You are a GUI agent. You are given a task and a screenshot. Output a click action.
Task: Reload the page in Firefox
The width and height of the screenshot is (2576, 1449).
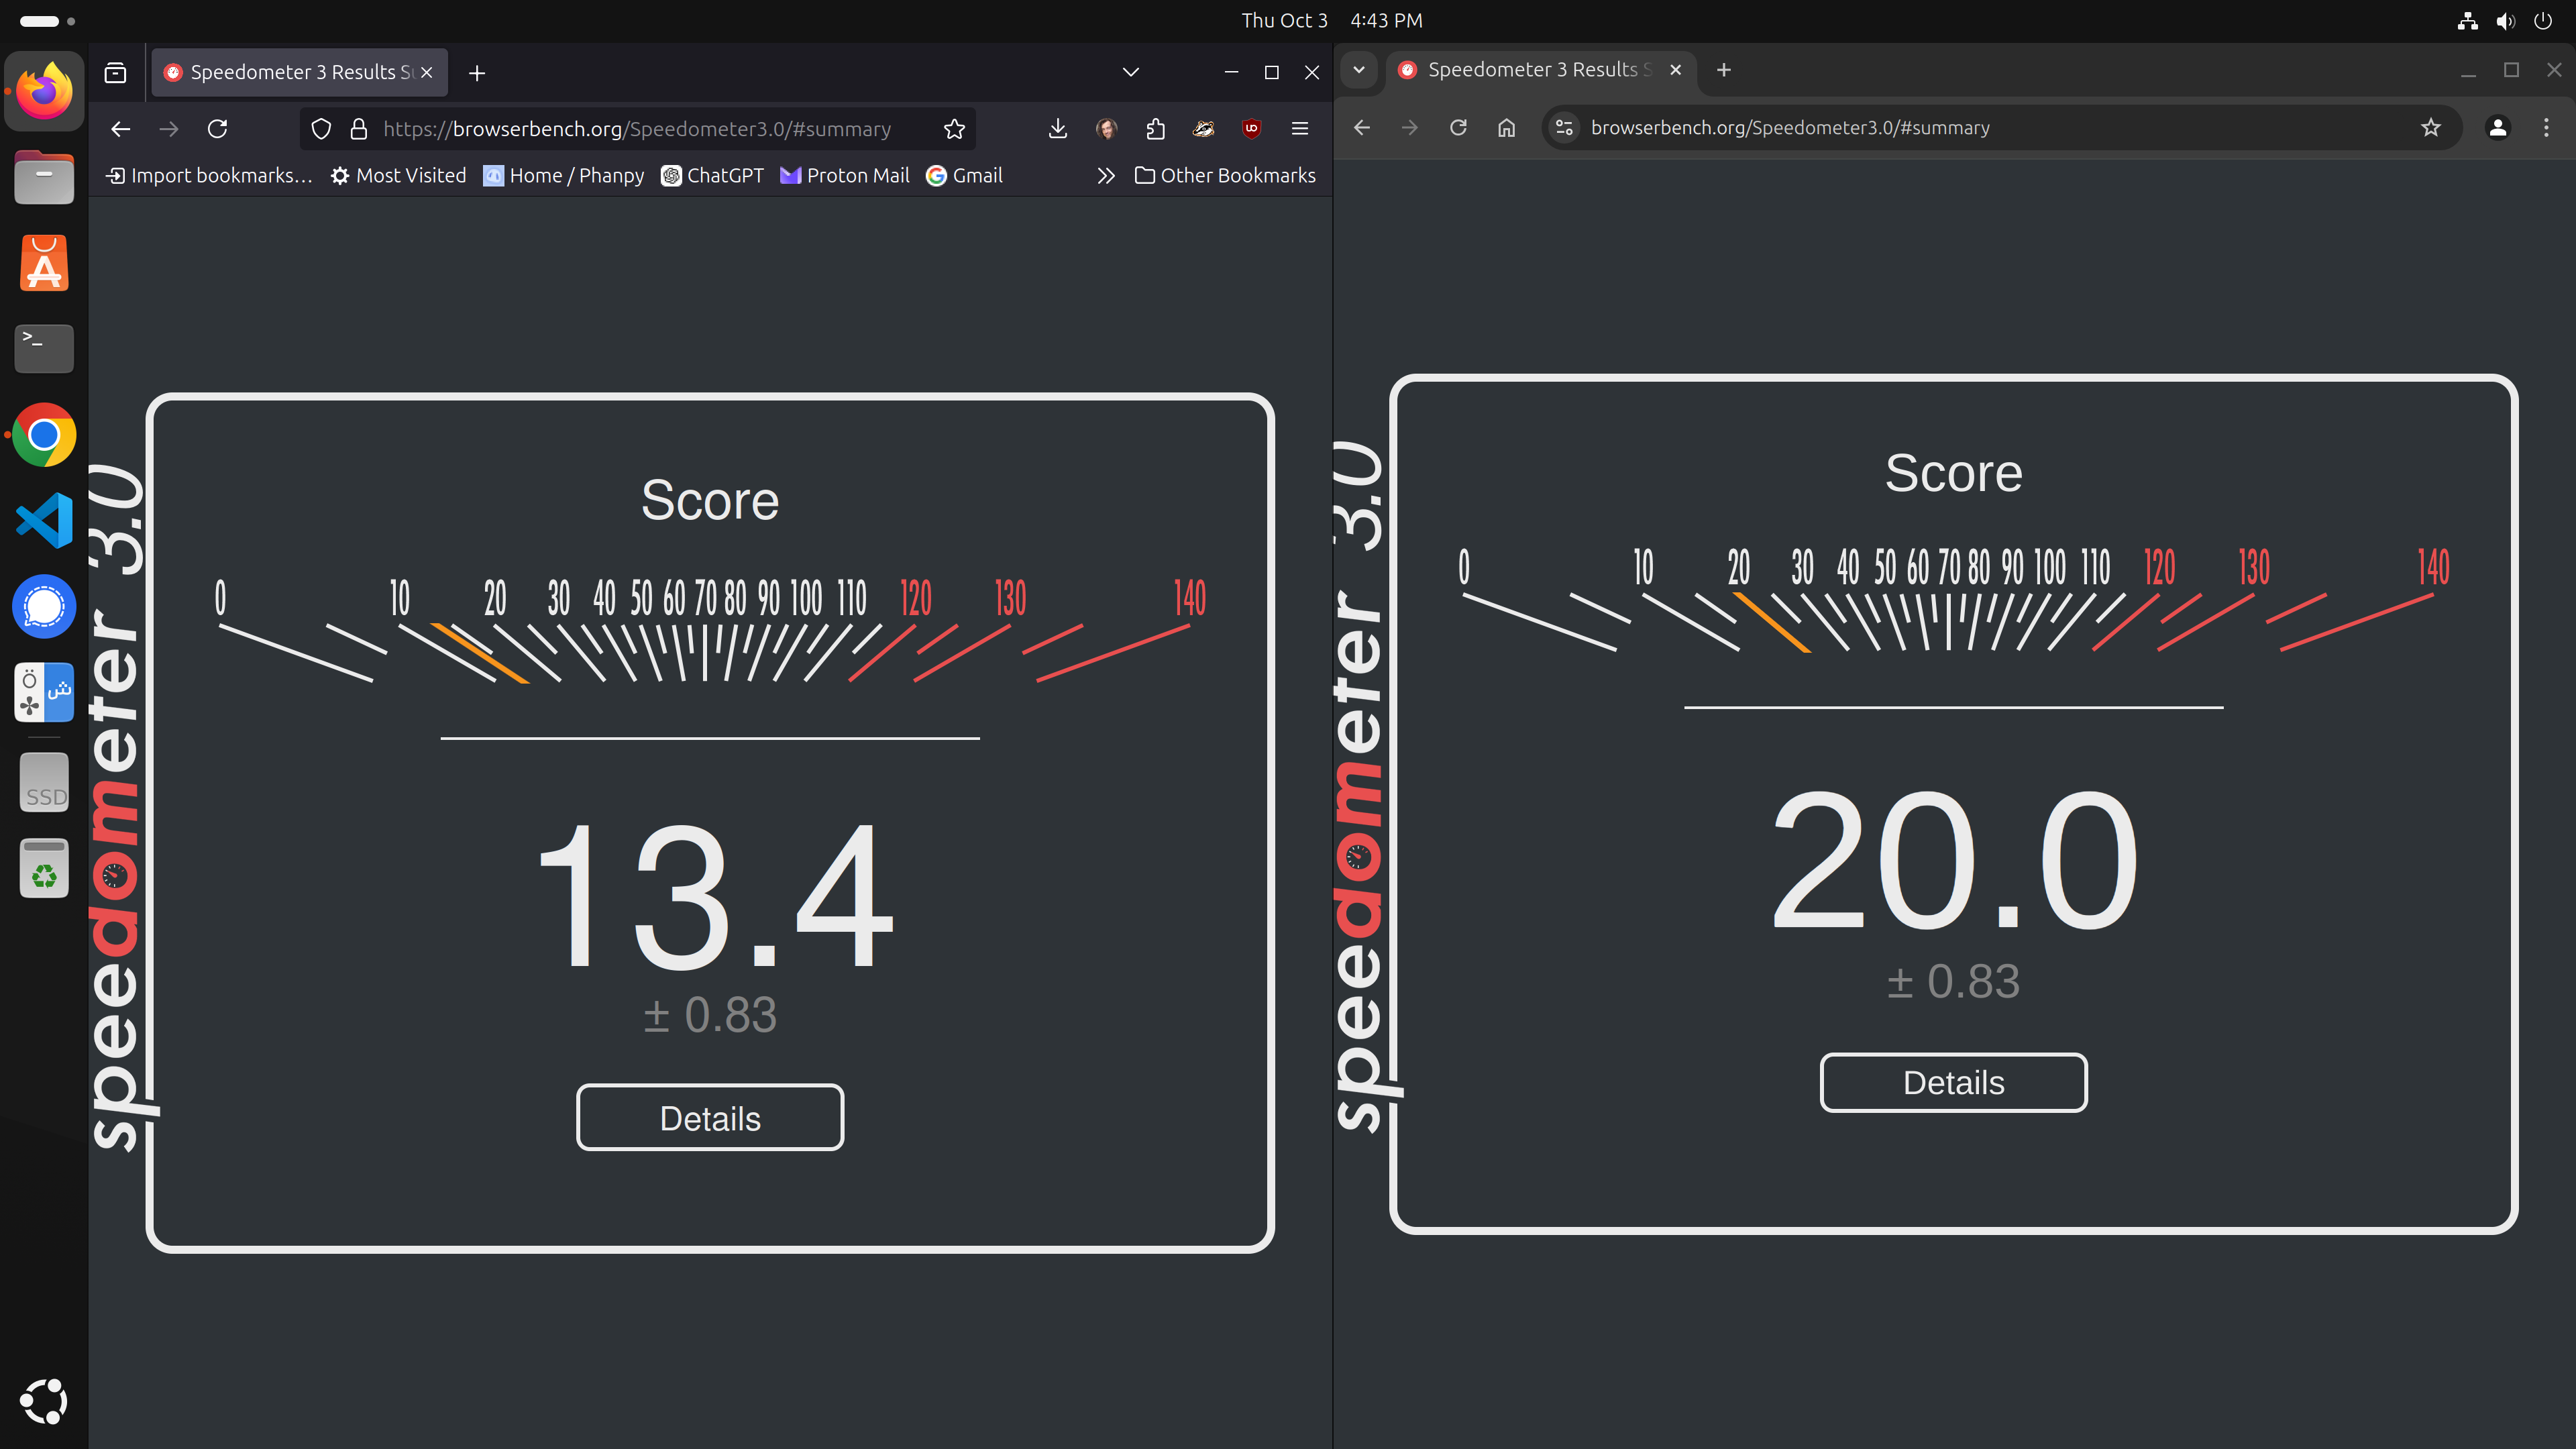pos(217,128)
